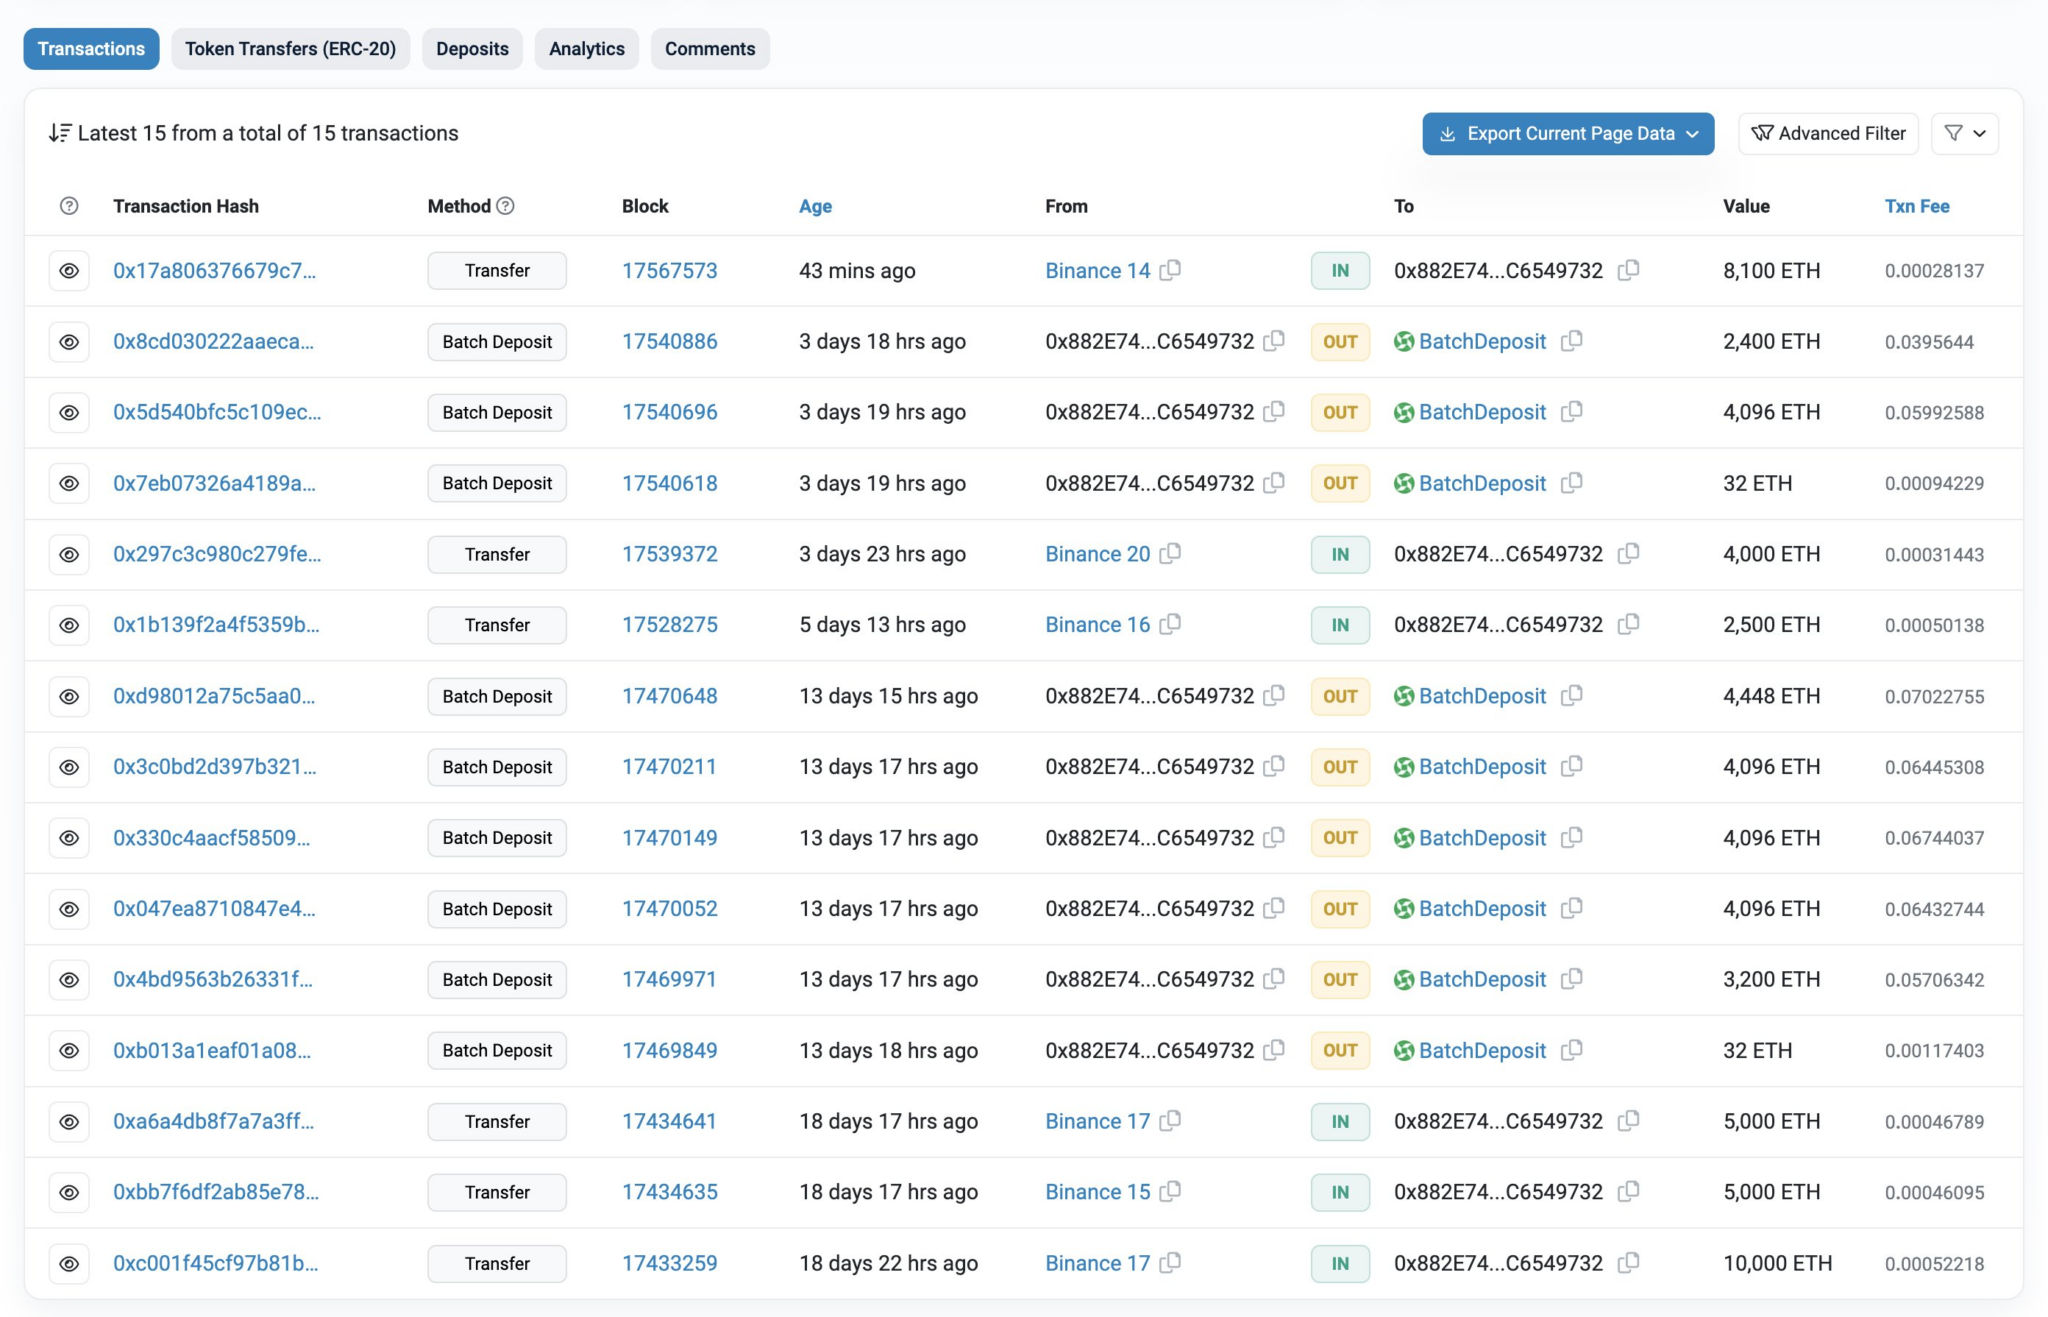
Task: Copy the BatchDeposit address in the 2,400 ETH row
Action: point(1572,341)
